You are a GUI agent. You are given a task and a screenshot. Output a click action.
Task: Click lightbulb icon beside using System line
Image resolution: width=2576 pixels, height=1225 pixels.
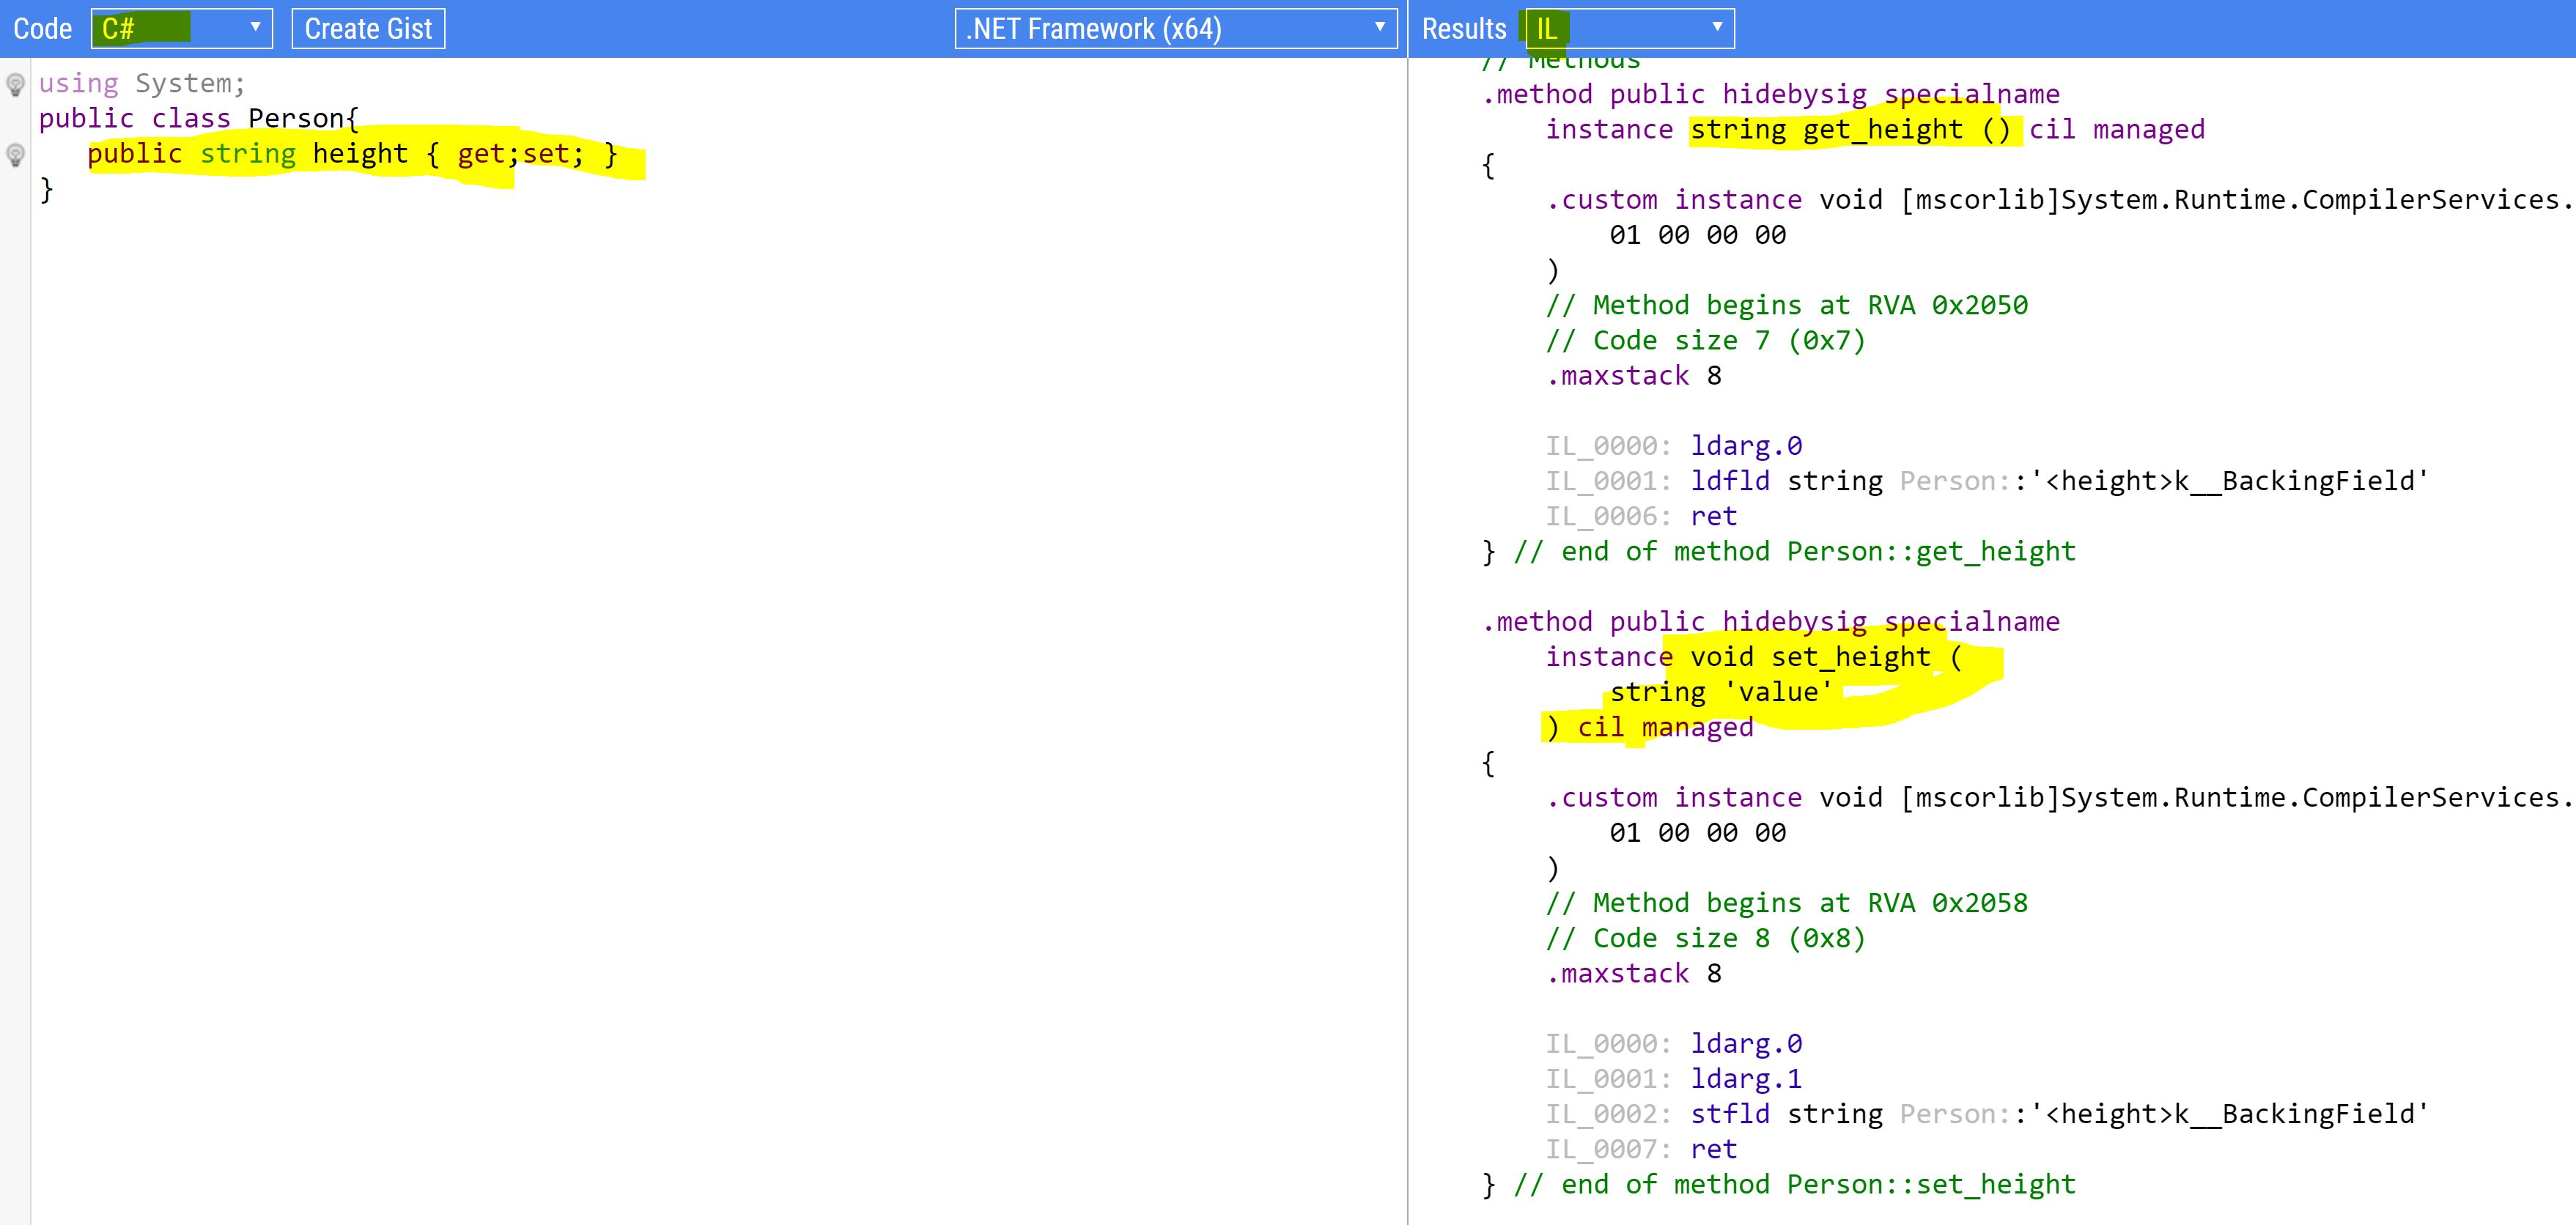click(x=15, y=84)
